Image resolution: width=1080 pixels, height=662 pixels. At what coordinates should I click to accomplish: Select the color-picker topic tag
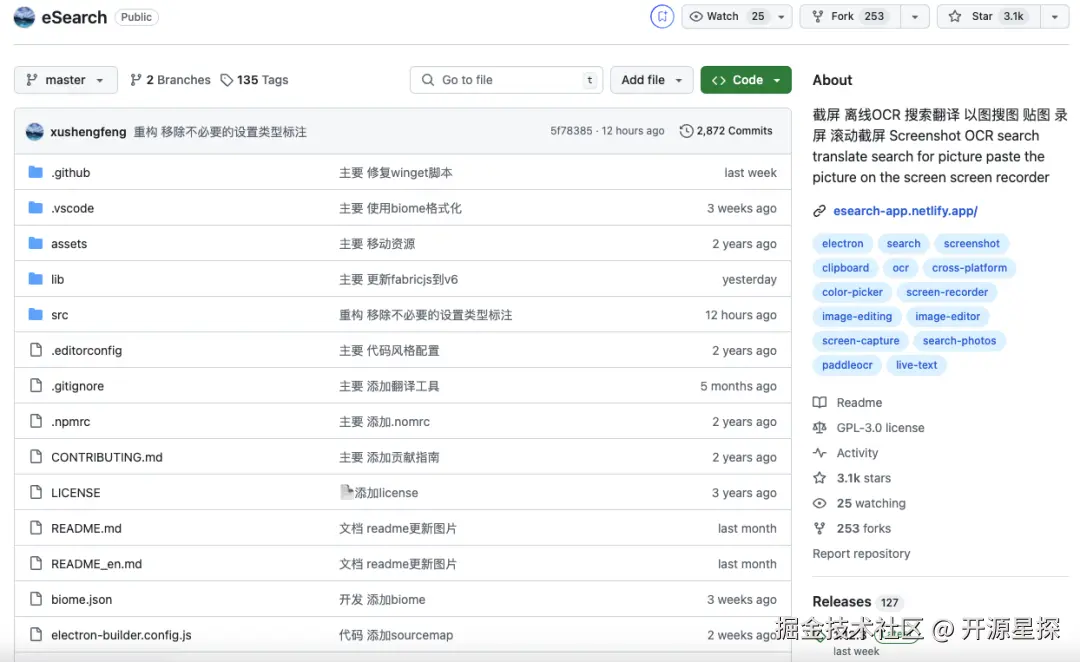coord(852,292)
